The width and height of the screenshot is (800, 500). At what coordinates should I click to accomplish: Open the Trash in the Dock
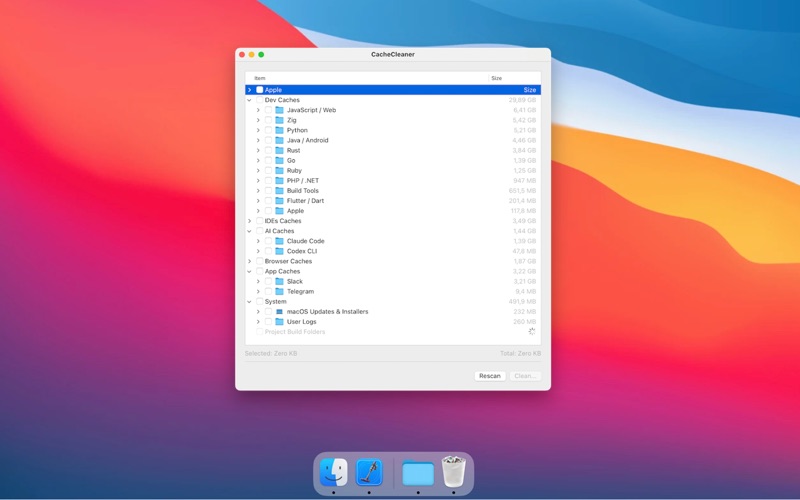tap(454, 471)
